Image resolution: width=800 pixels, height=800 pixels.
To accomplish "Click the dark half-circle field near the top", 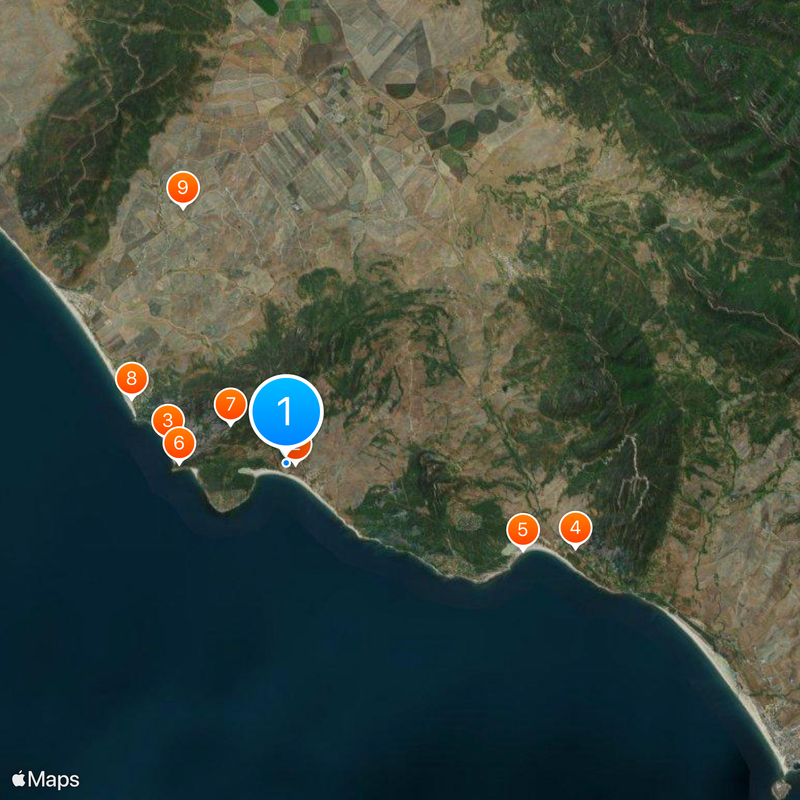I will point(401,90).
